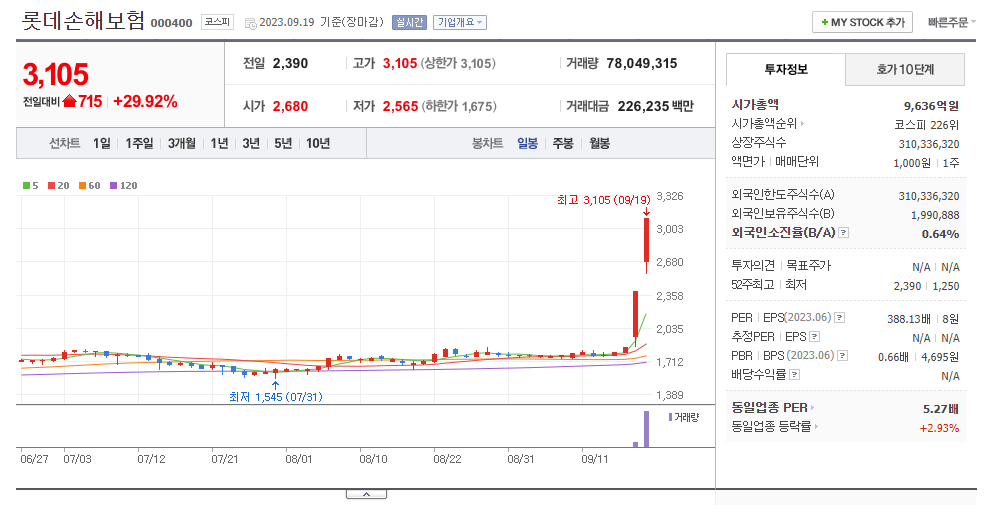Click the purple 거래량 legend marker
Screen dimensions: 986x505
click(670, 417)
